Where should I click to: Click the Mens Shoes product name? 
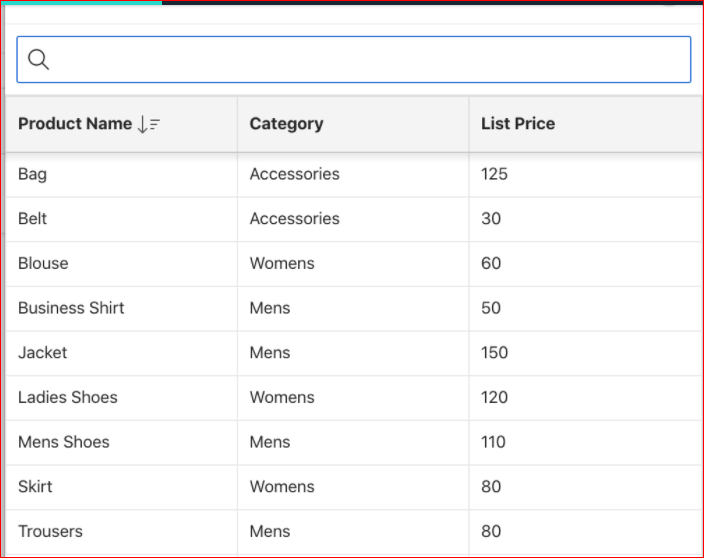[x=64, y=442]
